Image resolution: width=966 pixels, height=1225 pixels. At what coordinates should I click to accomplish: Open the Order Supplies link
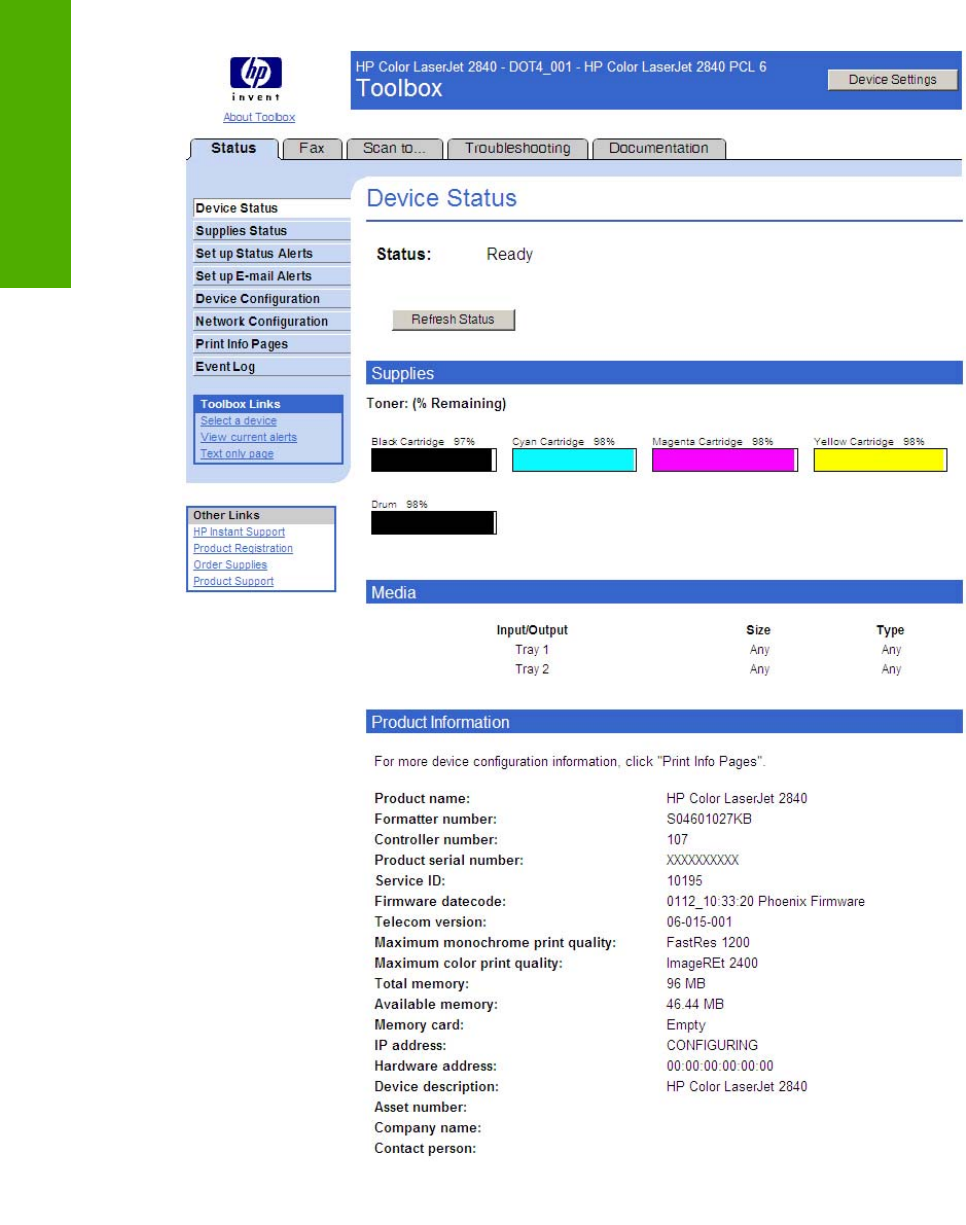pos(230,564)
